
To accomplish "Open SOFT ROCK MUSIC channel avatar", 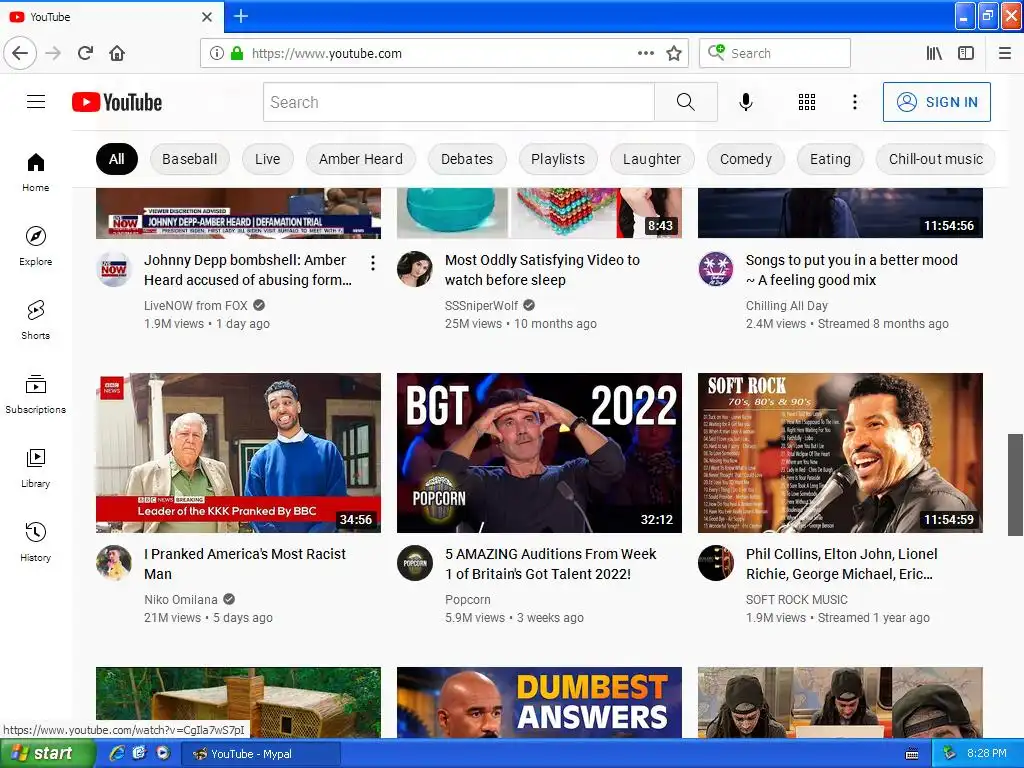I will pos(716,563).
